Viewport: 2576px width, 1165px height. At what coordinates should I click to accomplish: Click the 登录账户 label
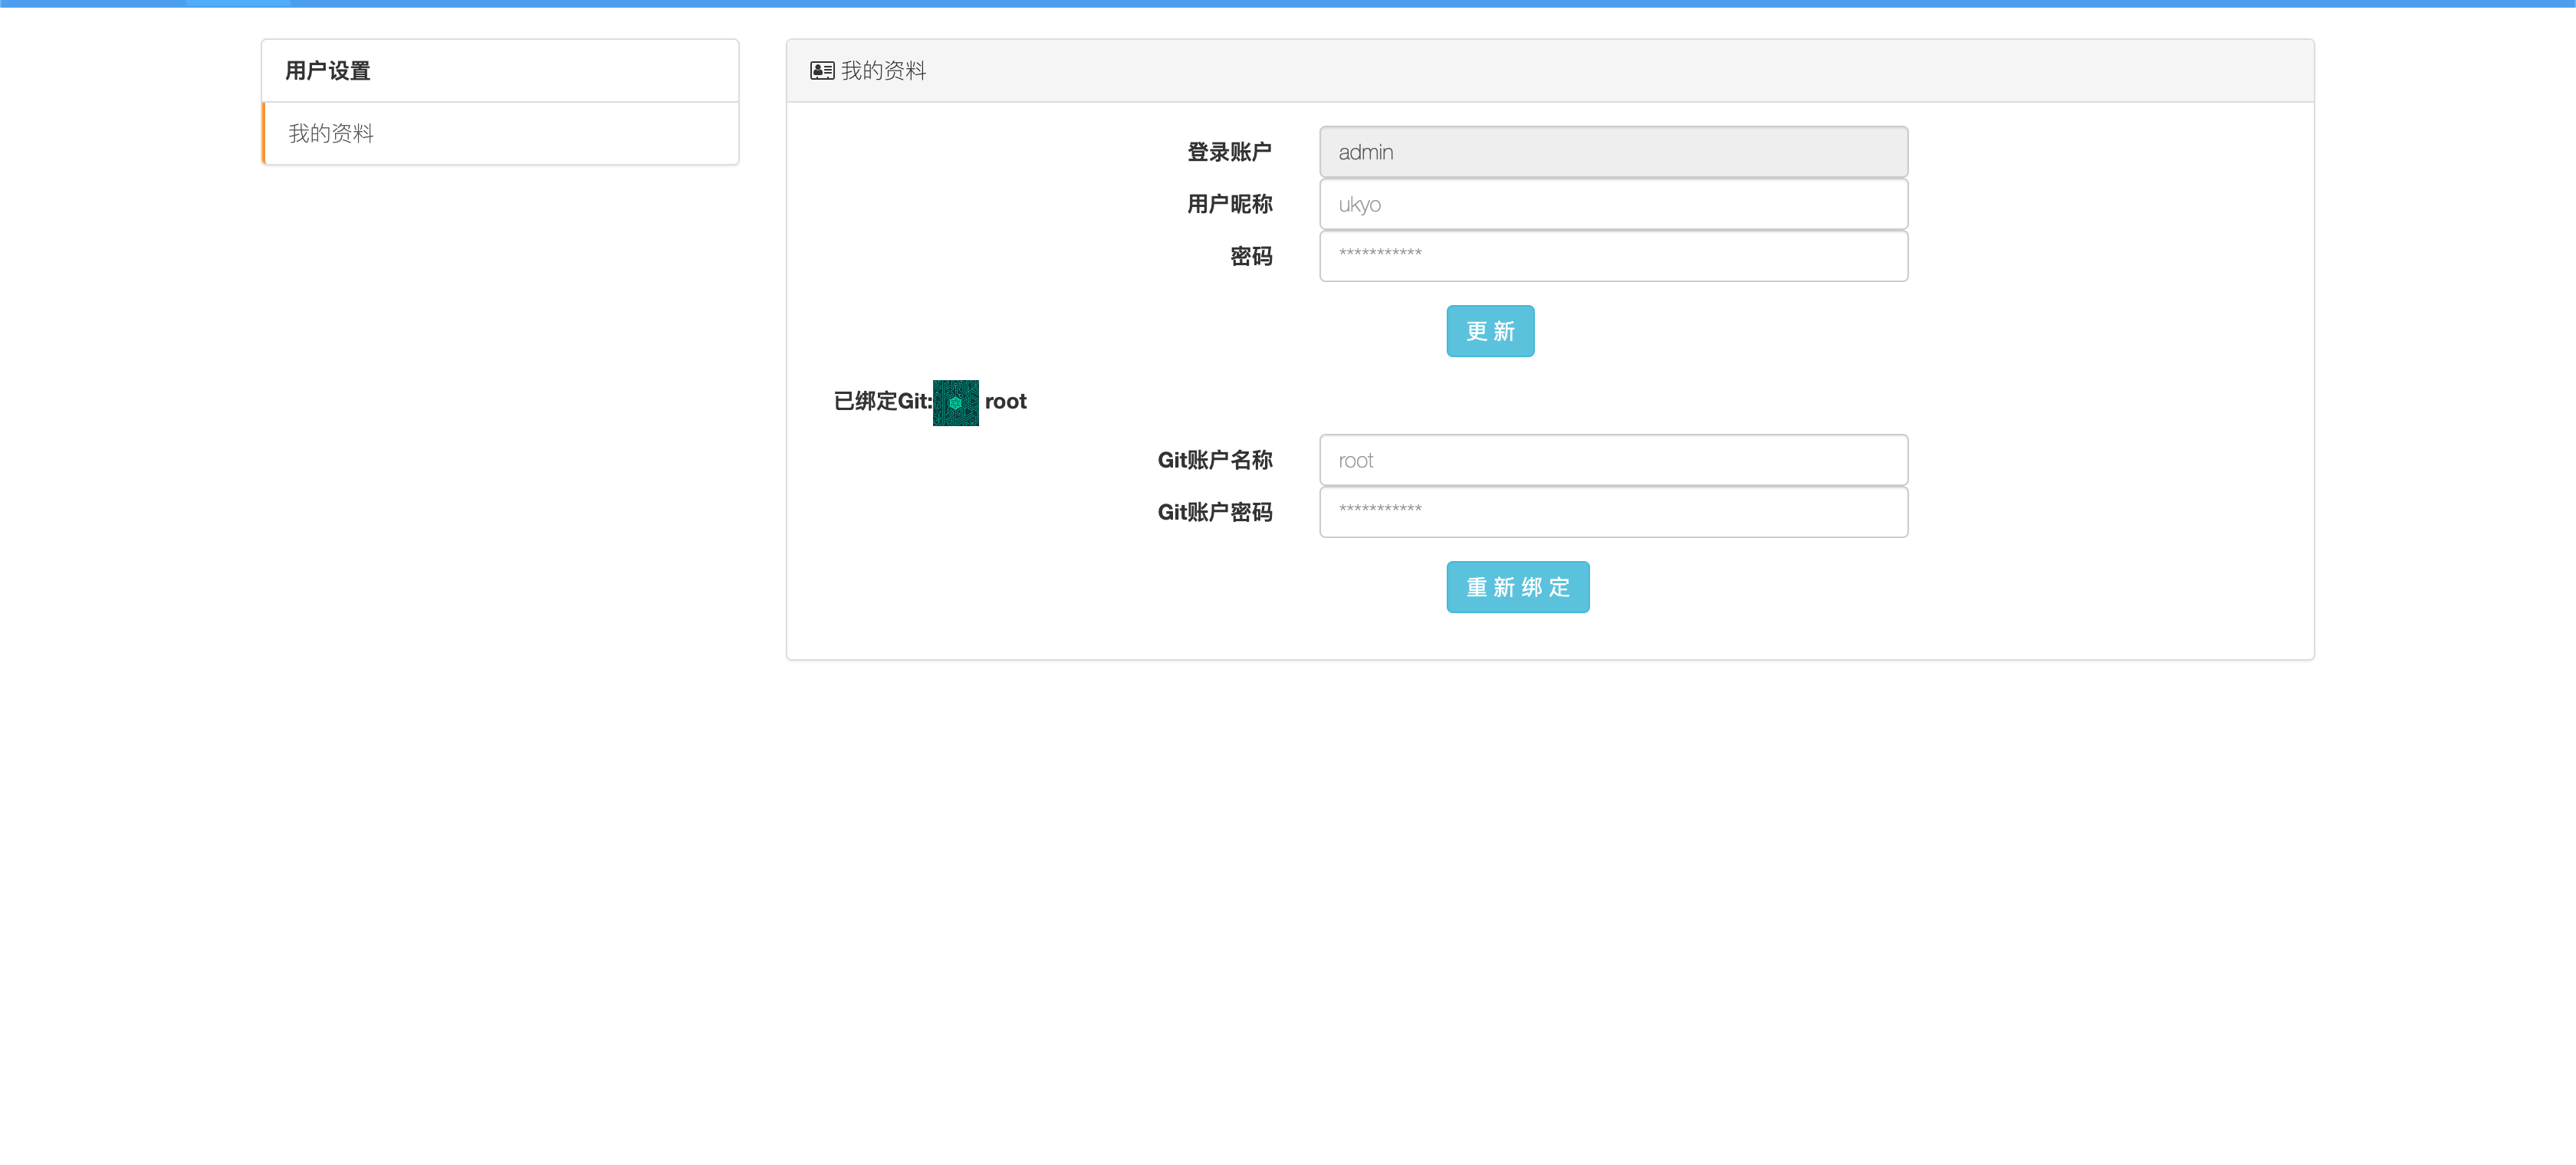click(x=1229, y=152)
